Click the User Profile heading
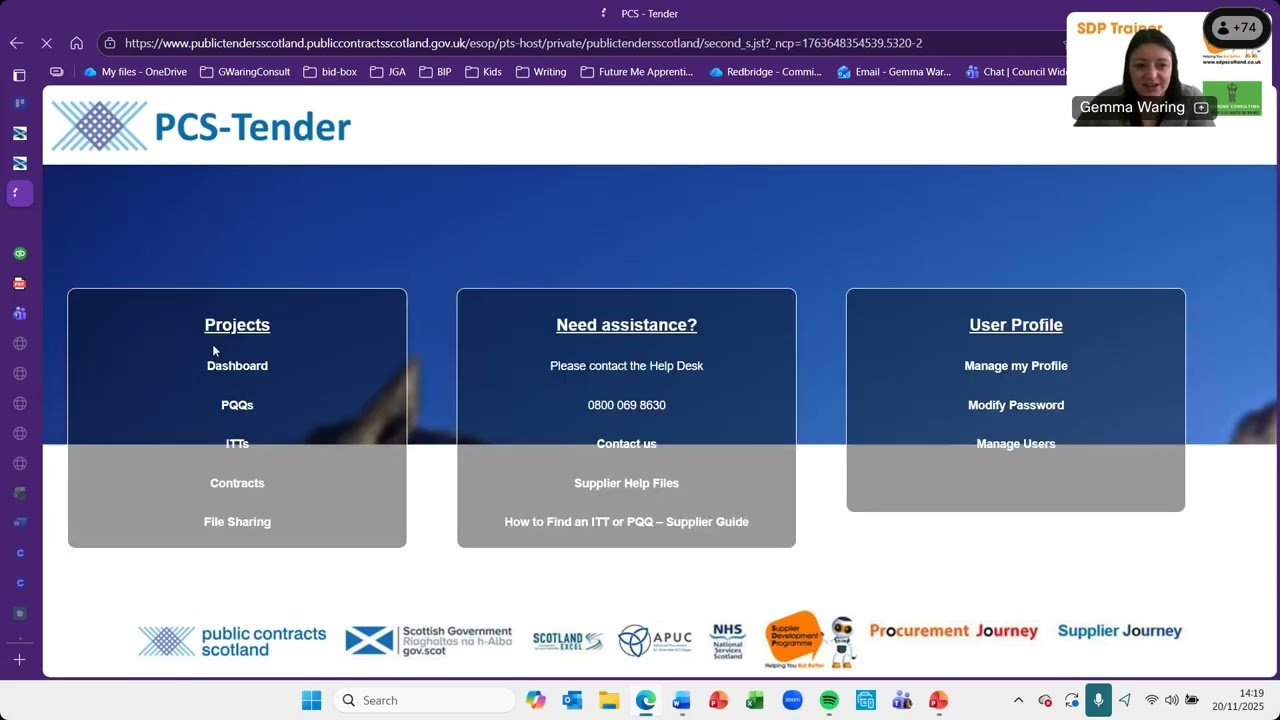1280x720 pixels. (x=1016, y=325)
